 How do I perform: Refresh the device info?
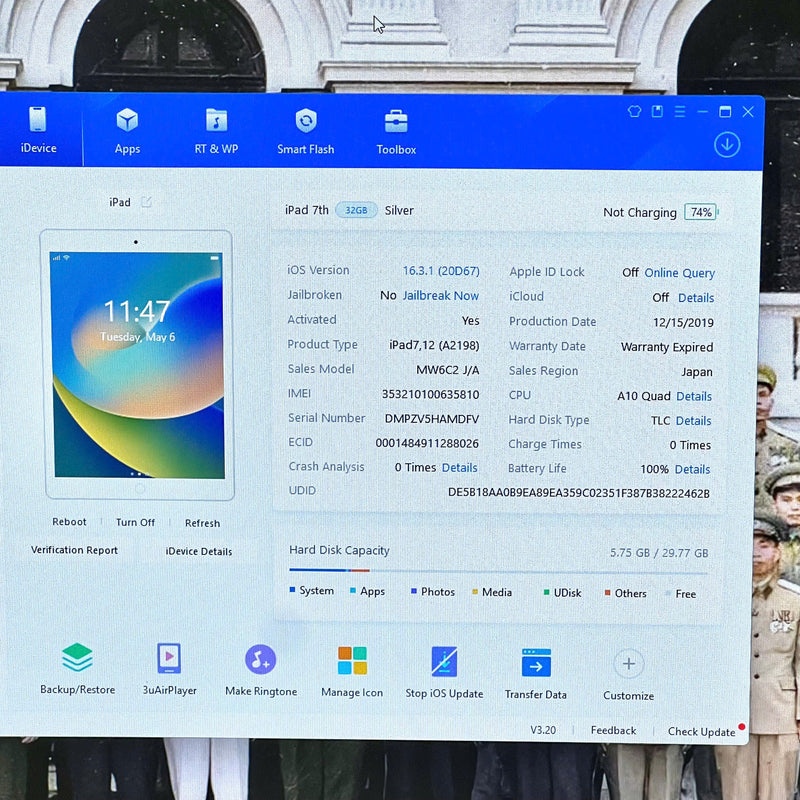coord(203,523)
